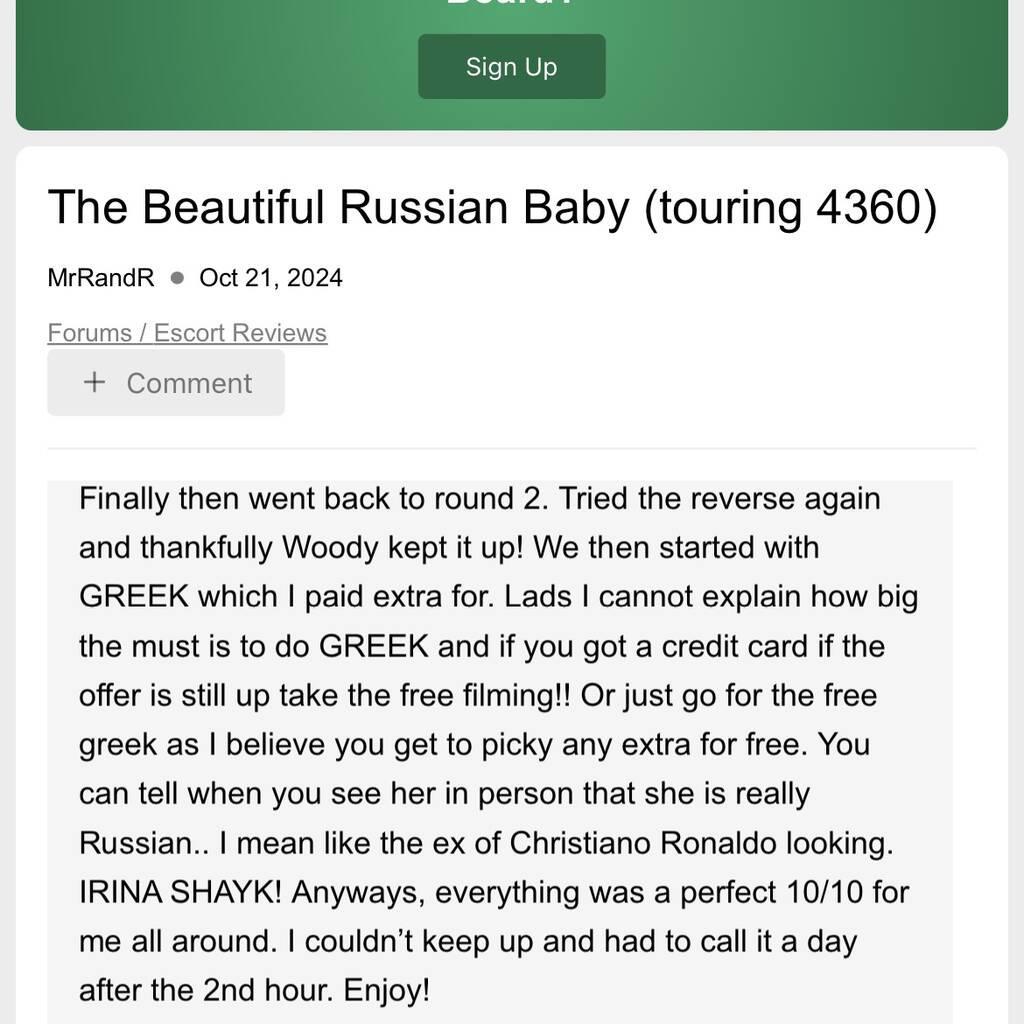Select the thread title heading
Viewport: 1024px width, 1024px height.
point(492,208)
